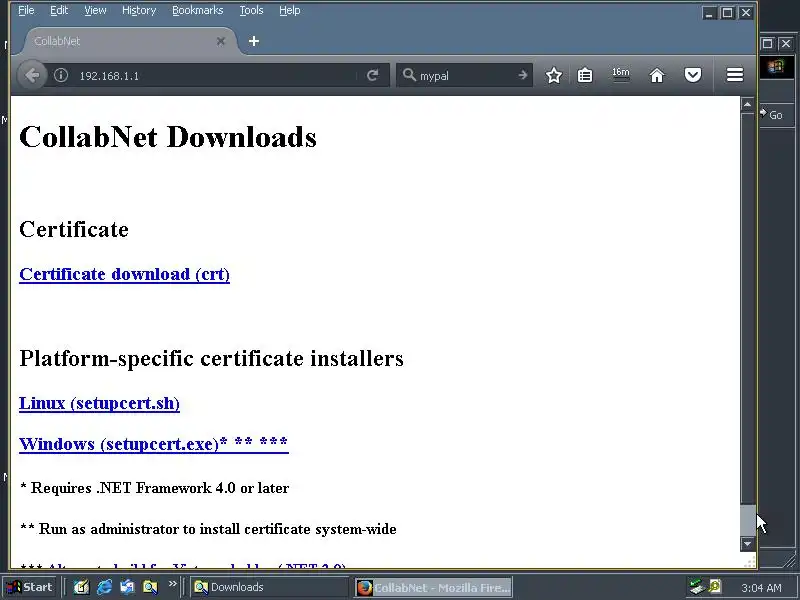
Task: Close the CollabNet tab
Action: tap(220, 41)
